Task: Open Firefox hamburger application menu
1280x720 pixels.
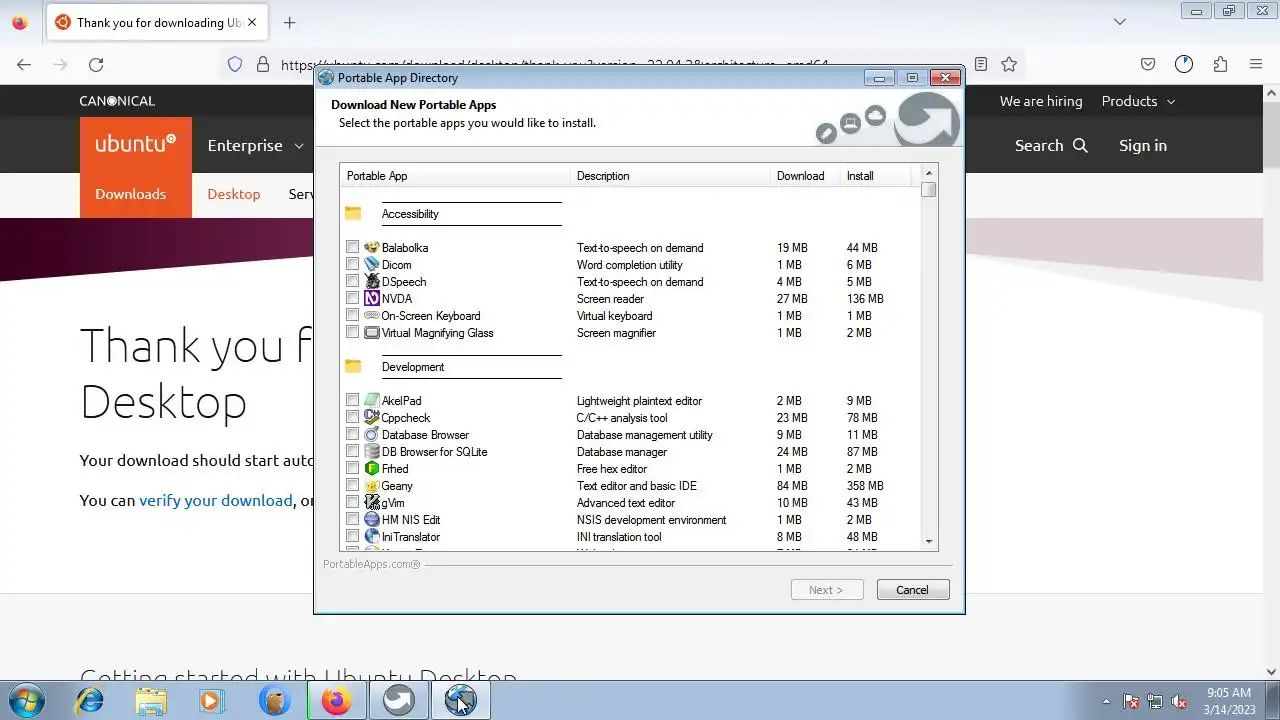Action: coord(1256,64)
